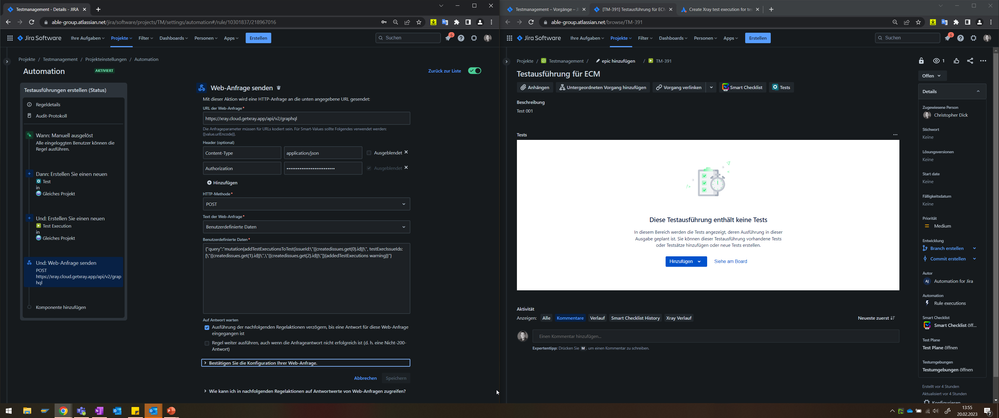Open help icon in right Jira window
999x418 pixels.
point(960,38)
